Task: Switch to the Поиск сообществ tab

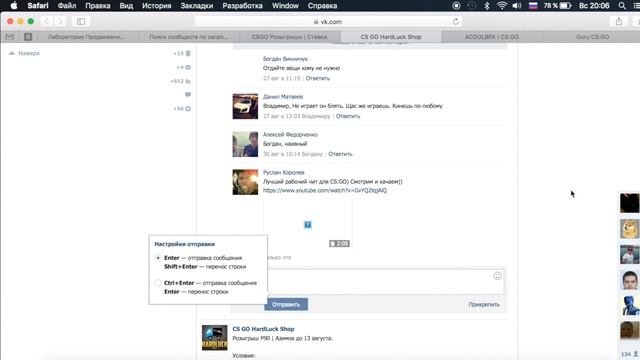Action: click(x=189, y=37)
